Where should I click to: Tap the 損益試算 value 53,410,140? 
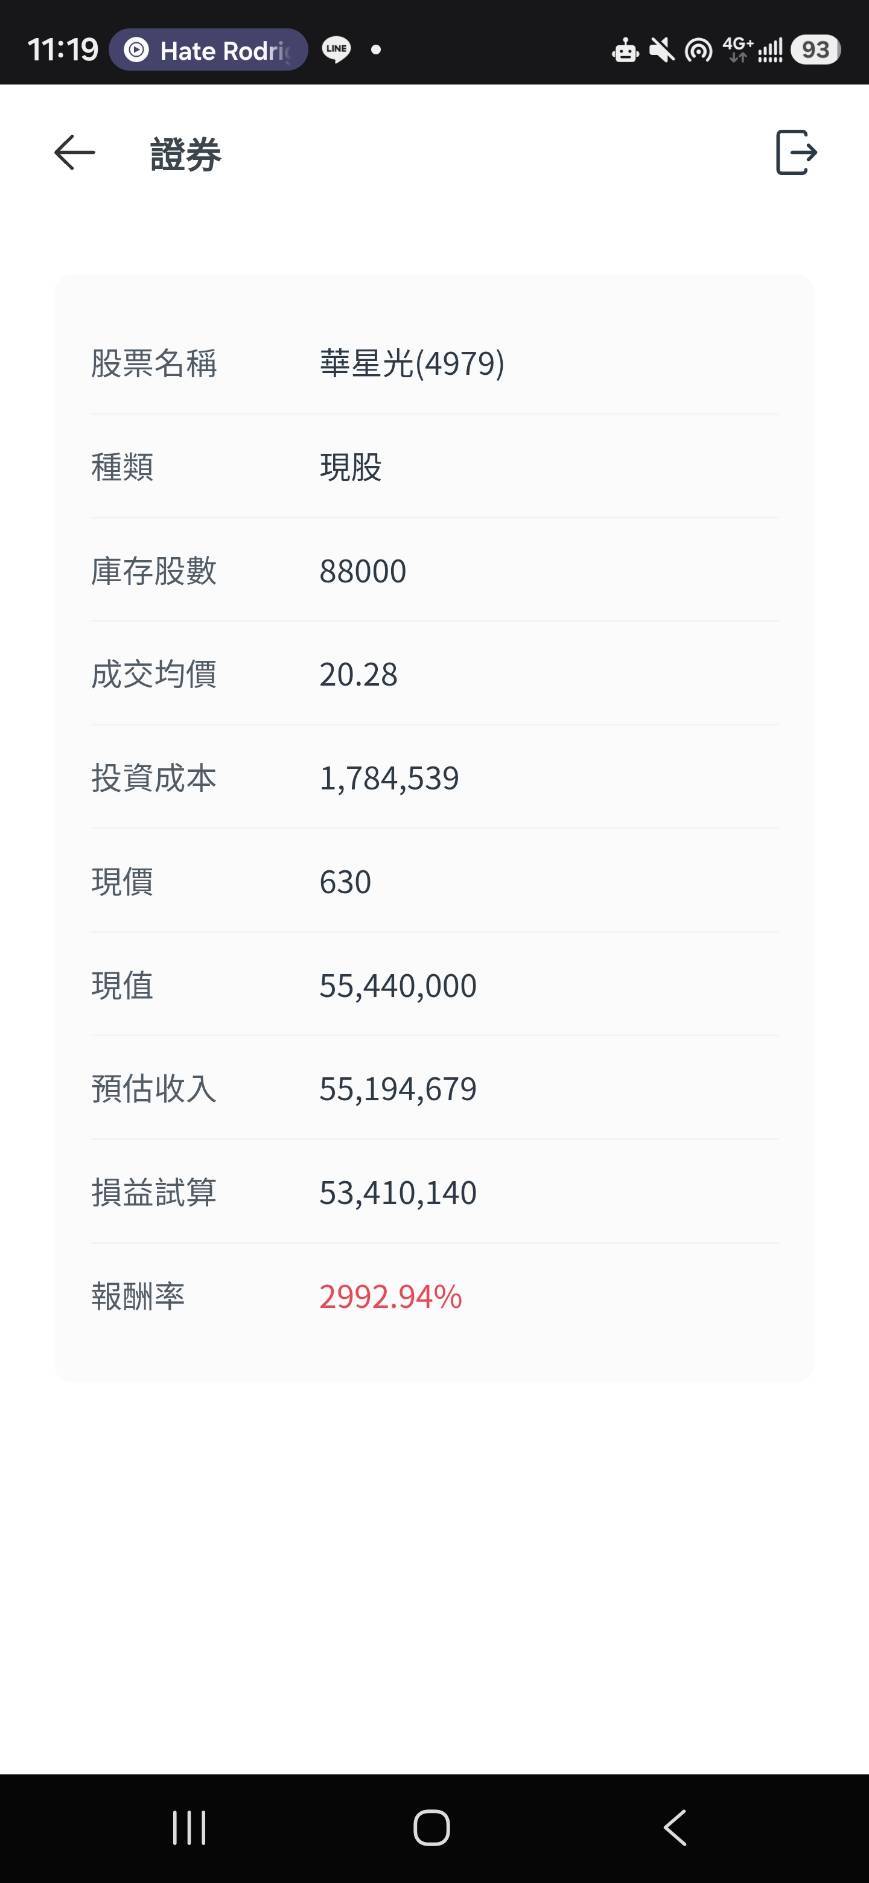398,1193
